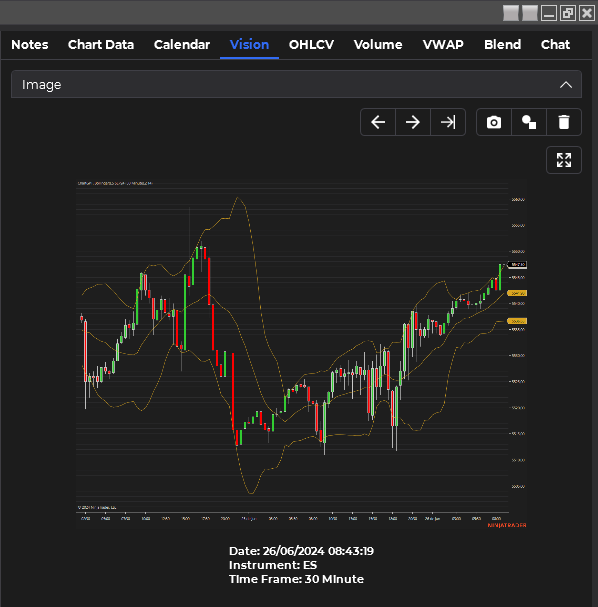Click the restore window button
This screenshot has width=598, height=607.
568,13
